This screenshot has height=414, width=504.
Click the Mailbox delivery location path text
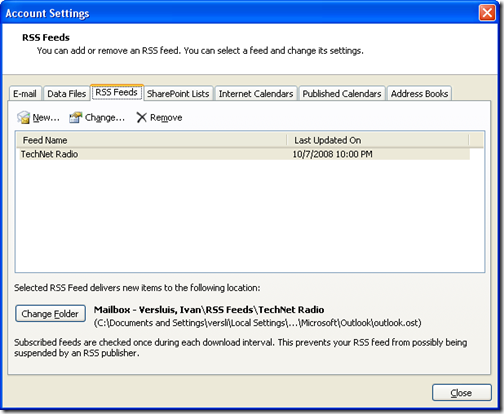209,310
